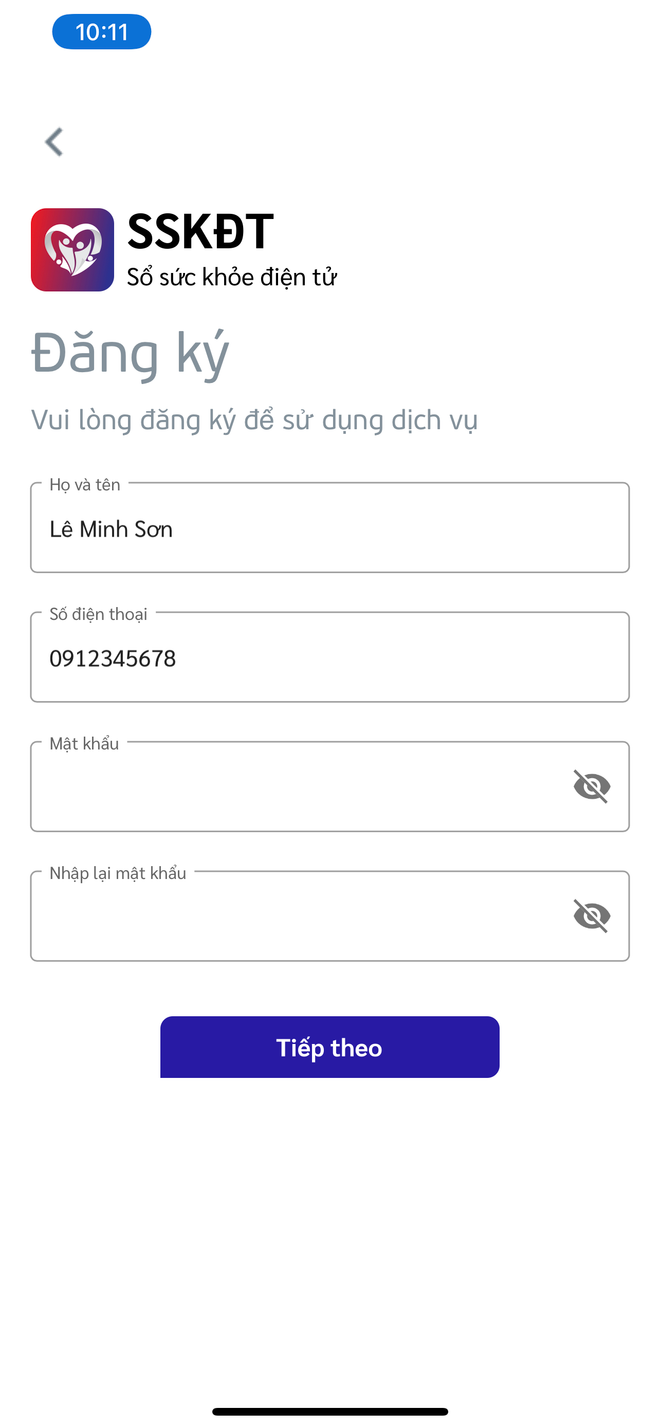This screenshot has height=1428, width=660.
Task: Click the Vui lòng đăng ký instruction text
Action: [254, 420]
